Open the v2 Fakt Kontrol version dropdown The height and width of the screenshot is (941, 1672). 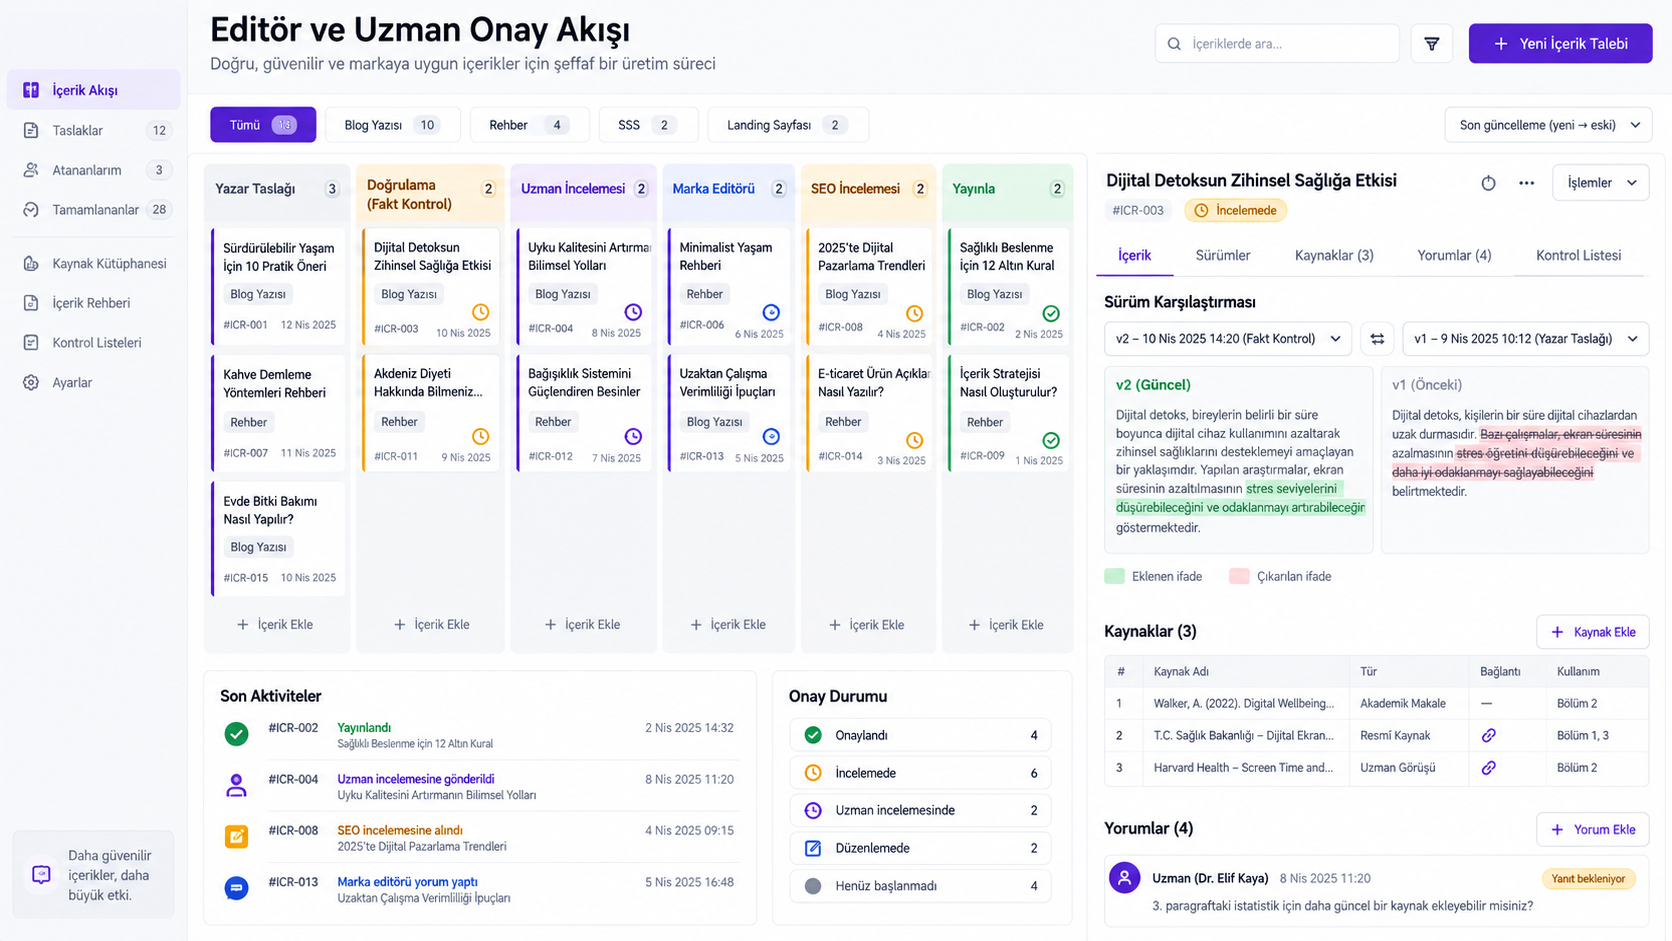(1228, 339)
